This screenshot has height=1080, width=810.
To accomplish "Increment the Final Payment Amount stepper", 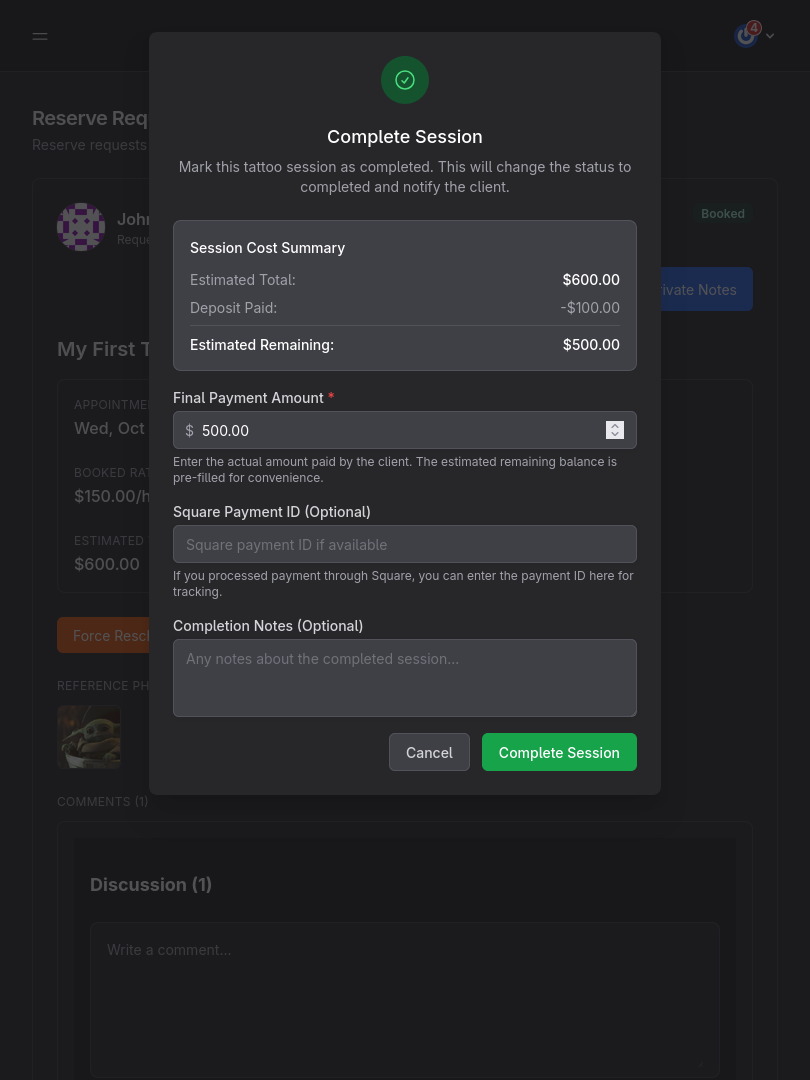I will [x=614, y=425].
